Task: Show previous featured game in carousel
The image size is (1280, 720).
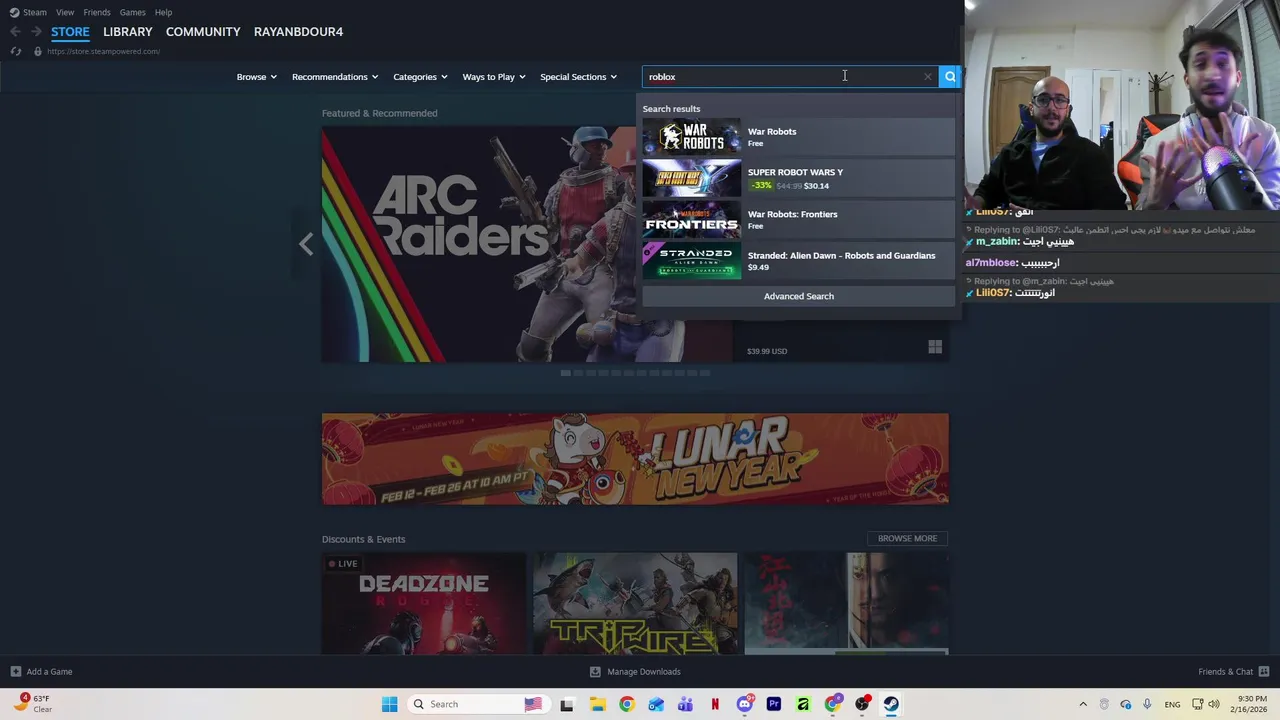Action: click(306, 244)
